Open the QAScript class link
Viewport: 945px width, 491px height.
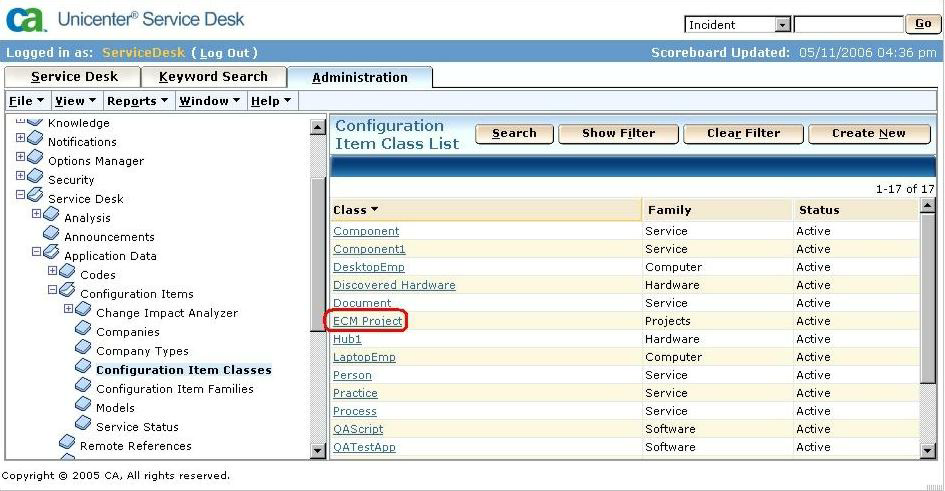358,429
